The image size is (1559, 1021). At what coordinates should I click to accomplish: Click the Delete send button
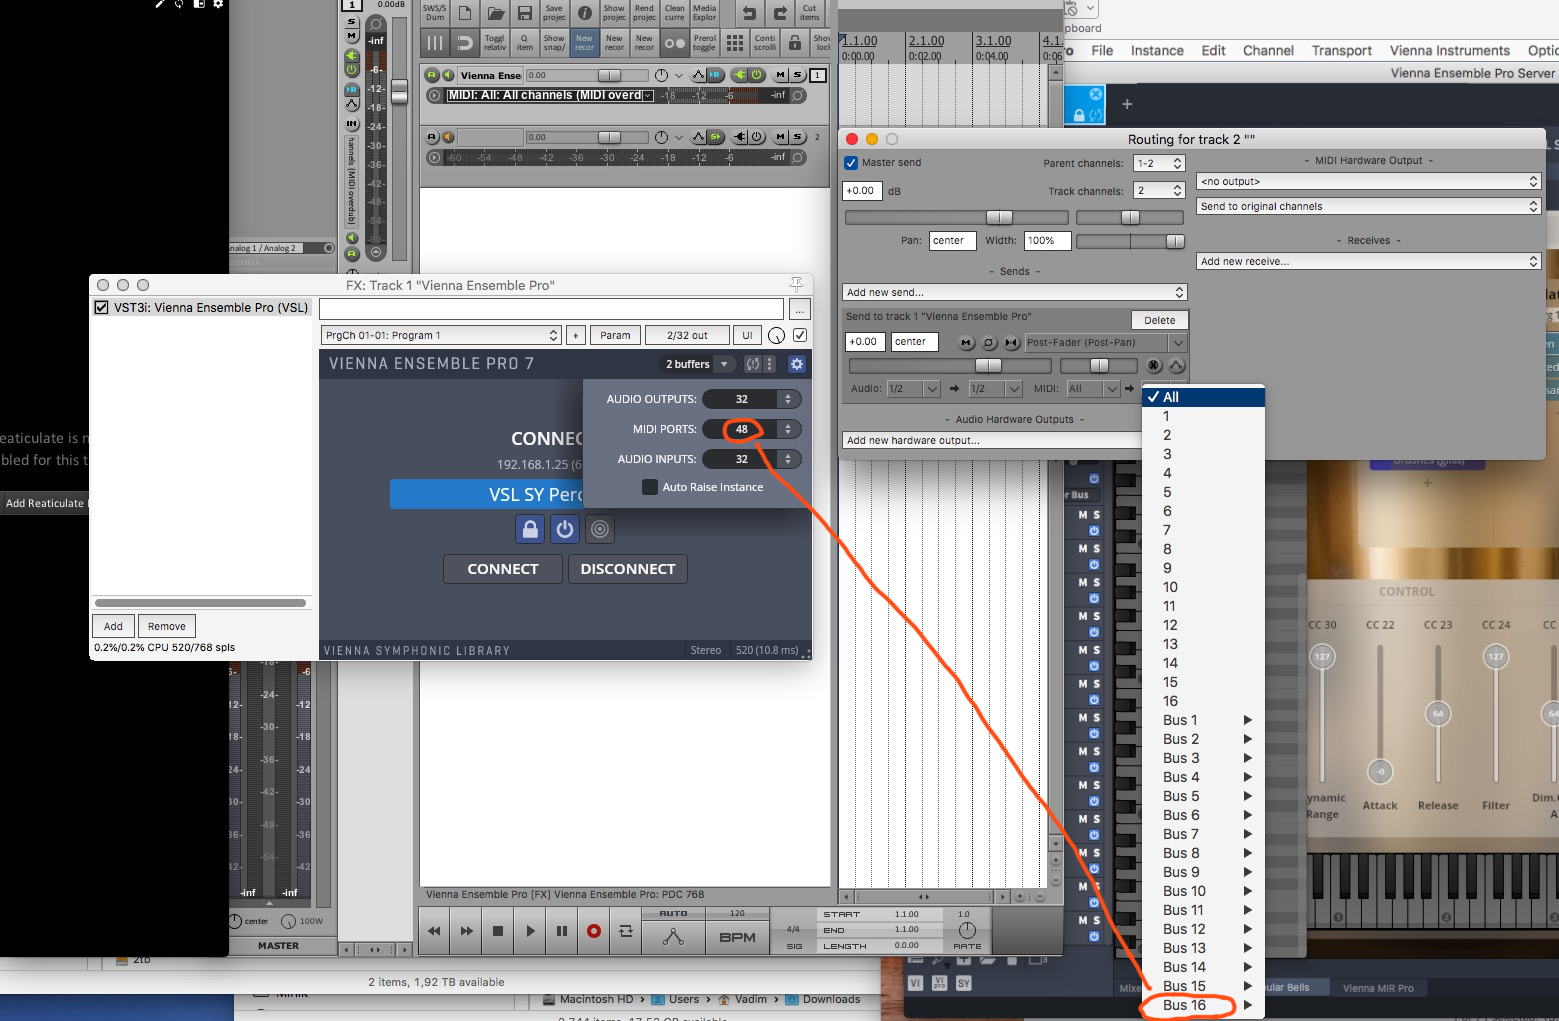(x=1160, y=320)
